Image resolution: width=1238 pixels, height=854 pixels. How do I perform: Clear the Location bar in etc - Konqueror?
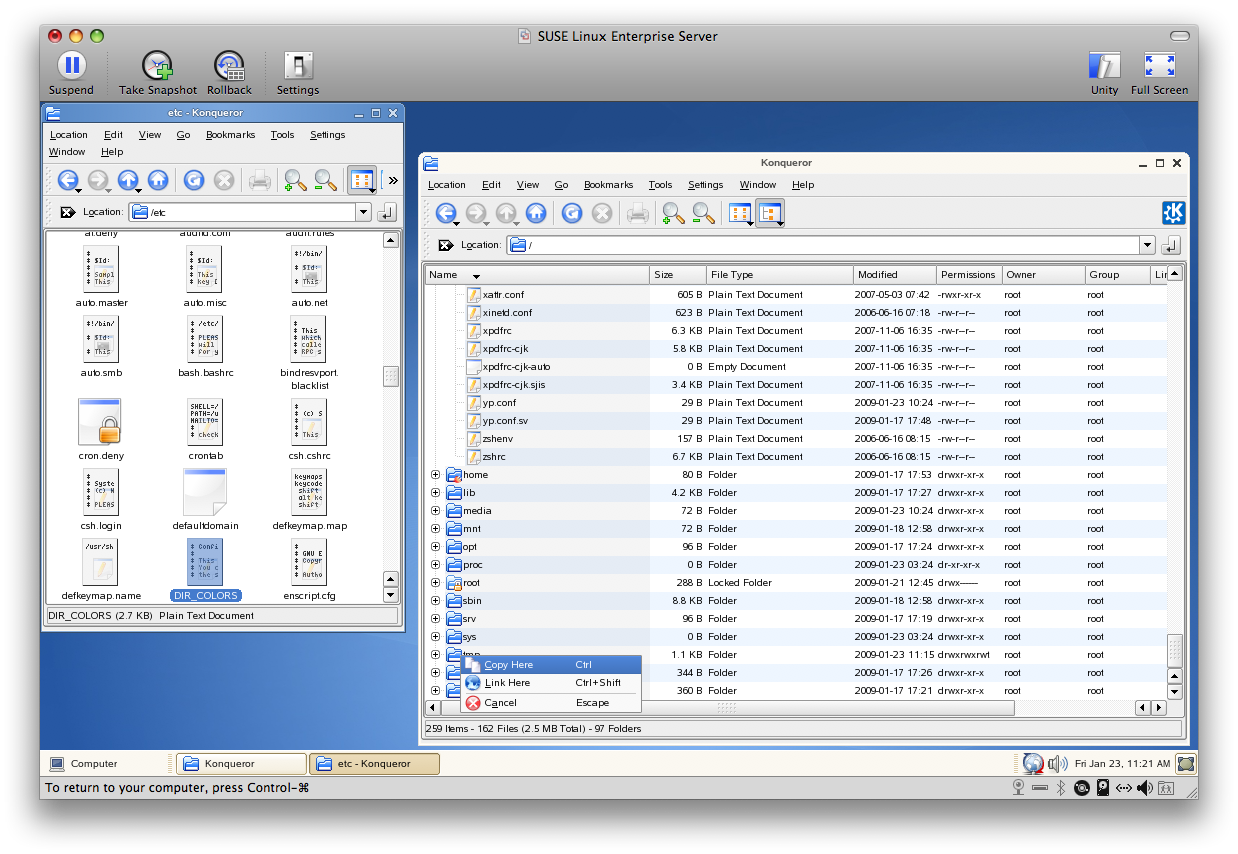pyautogui.click(x=68, y=212)
